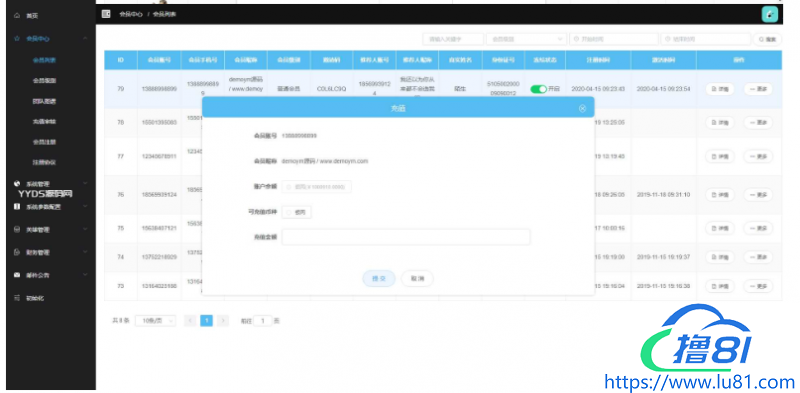Click the ID column header

[x=121, y=60]
